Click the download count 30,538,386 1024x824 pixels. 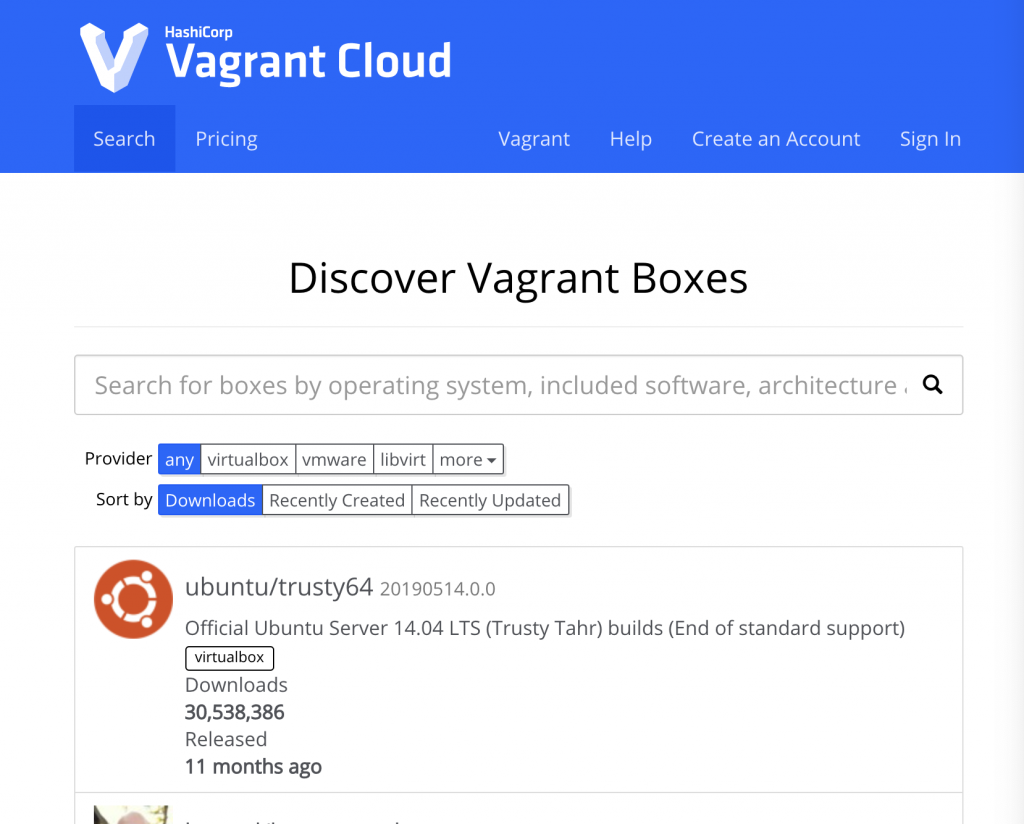point(234,712)
